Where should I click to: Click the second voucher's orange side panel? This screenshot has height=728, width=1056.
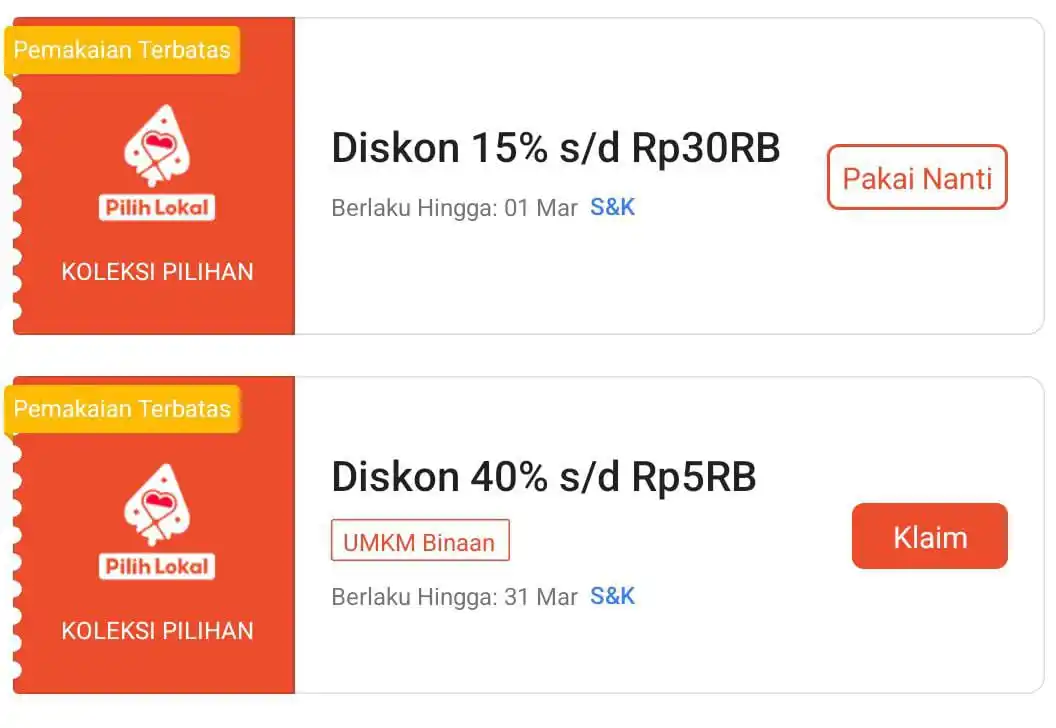click(154, 535)
